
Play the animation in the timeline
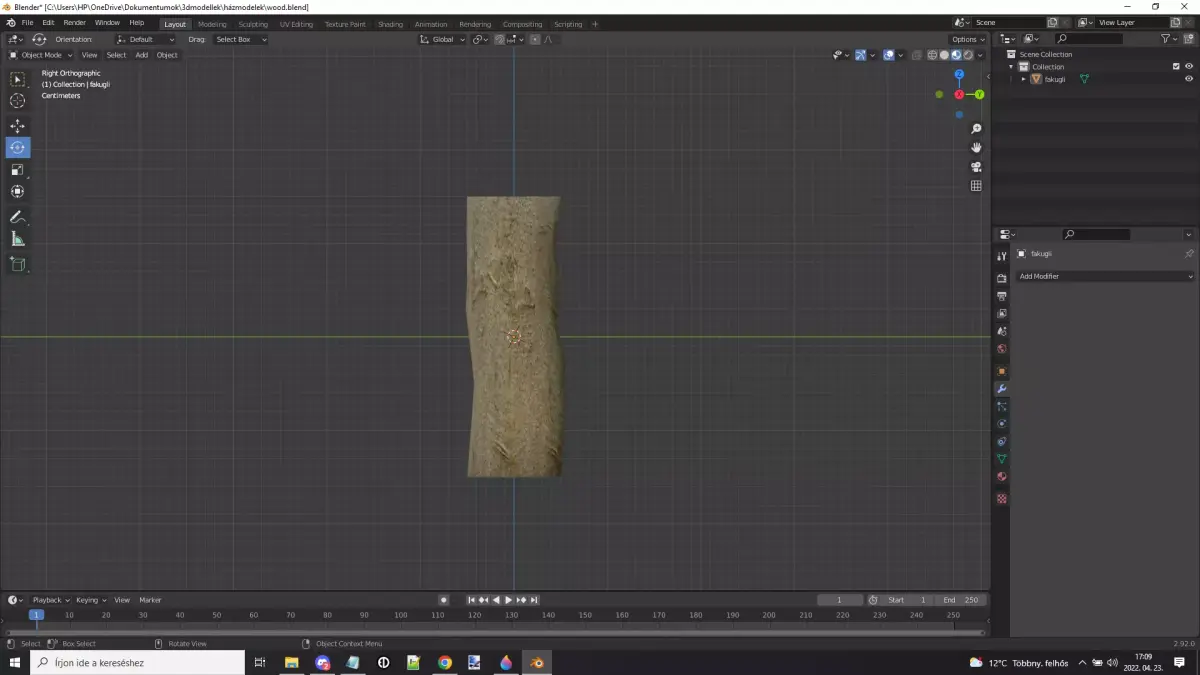(x=509, y=600)
